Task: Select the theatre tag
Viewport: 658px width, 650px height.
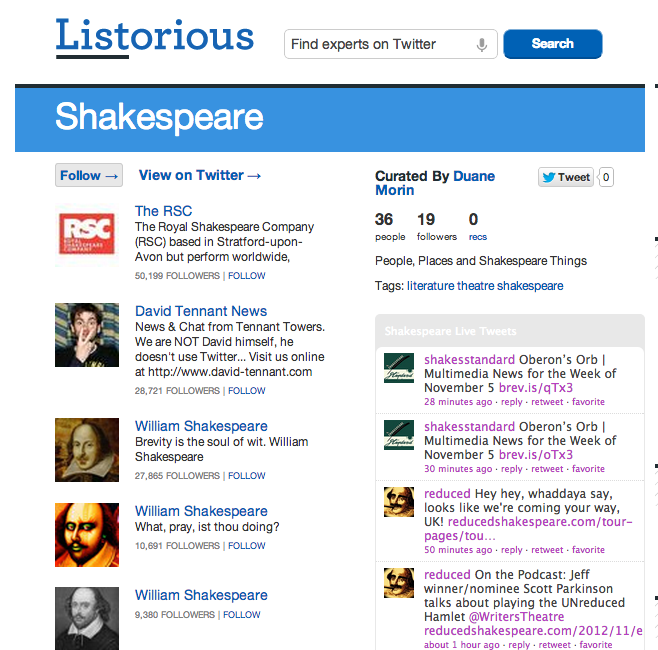Action: 475,286
